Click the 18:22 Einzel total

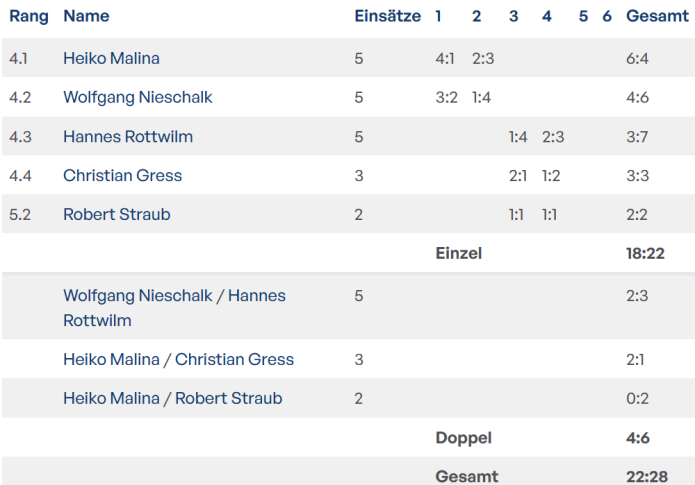[645, 253]
